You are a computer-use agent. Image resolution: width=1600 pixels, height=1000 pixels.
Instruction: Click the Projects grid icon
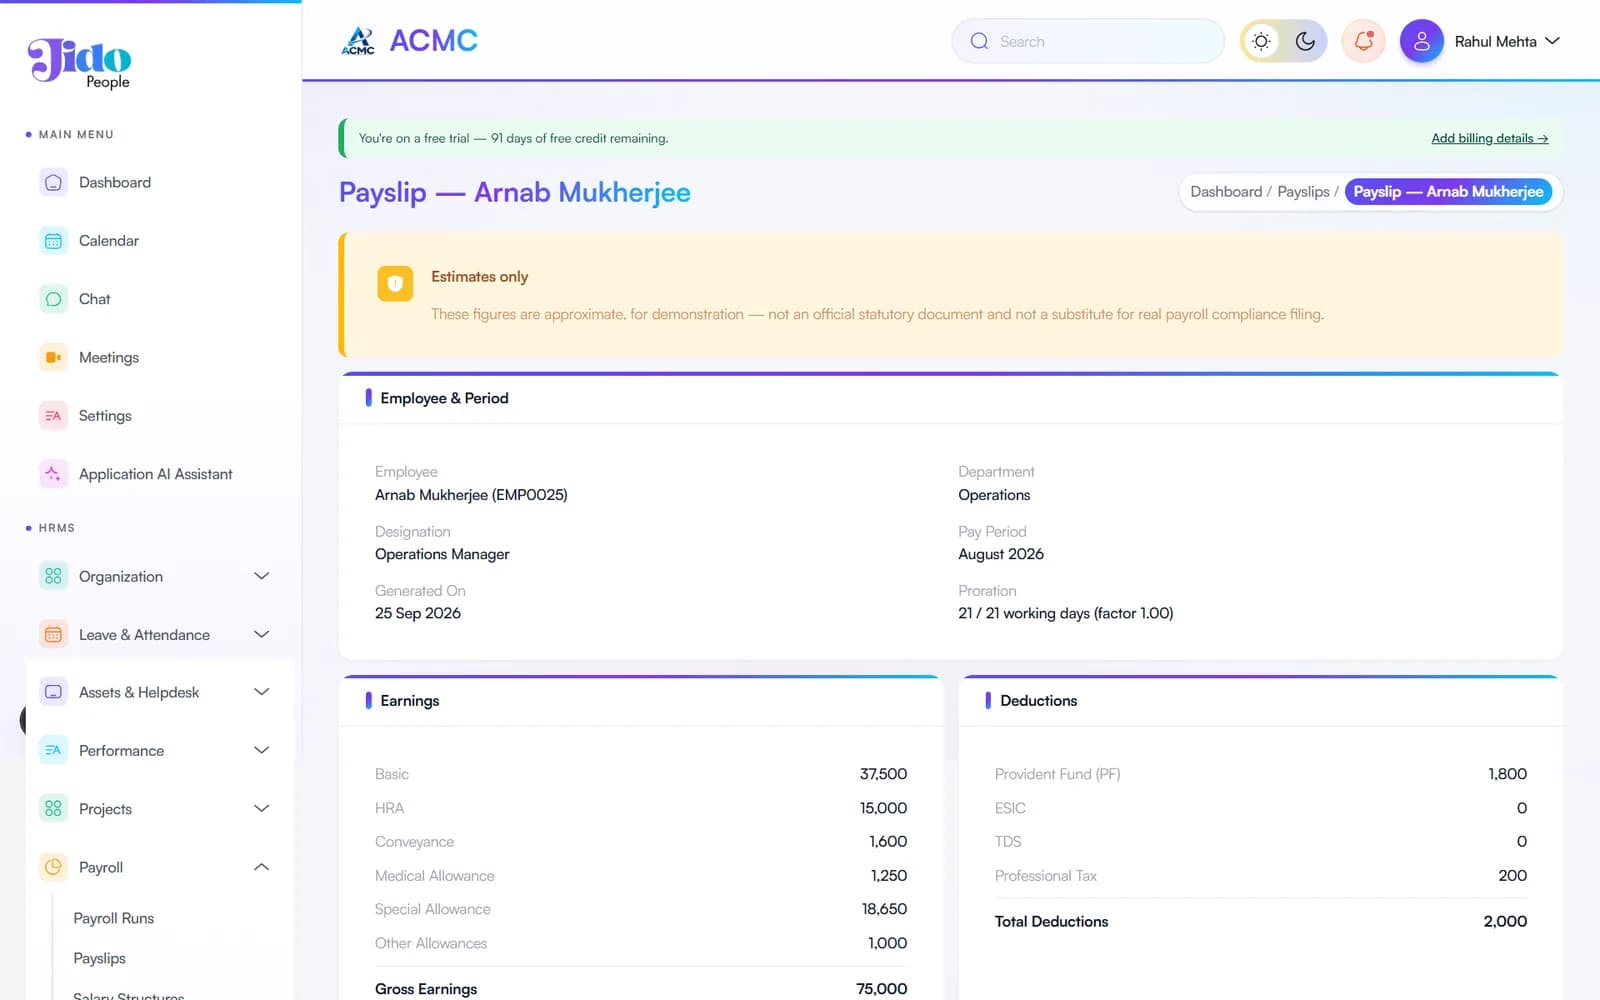point(53,809)
